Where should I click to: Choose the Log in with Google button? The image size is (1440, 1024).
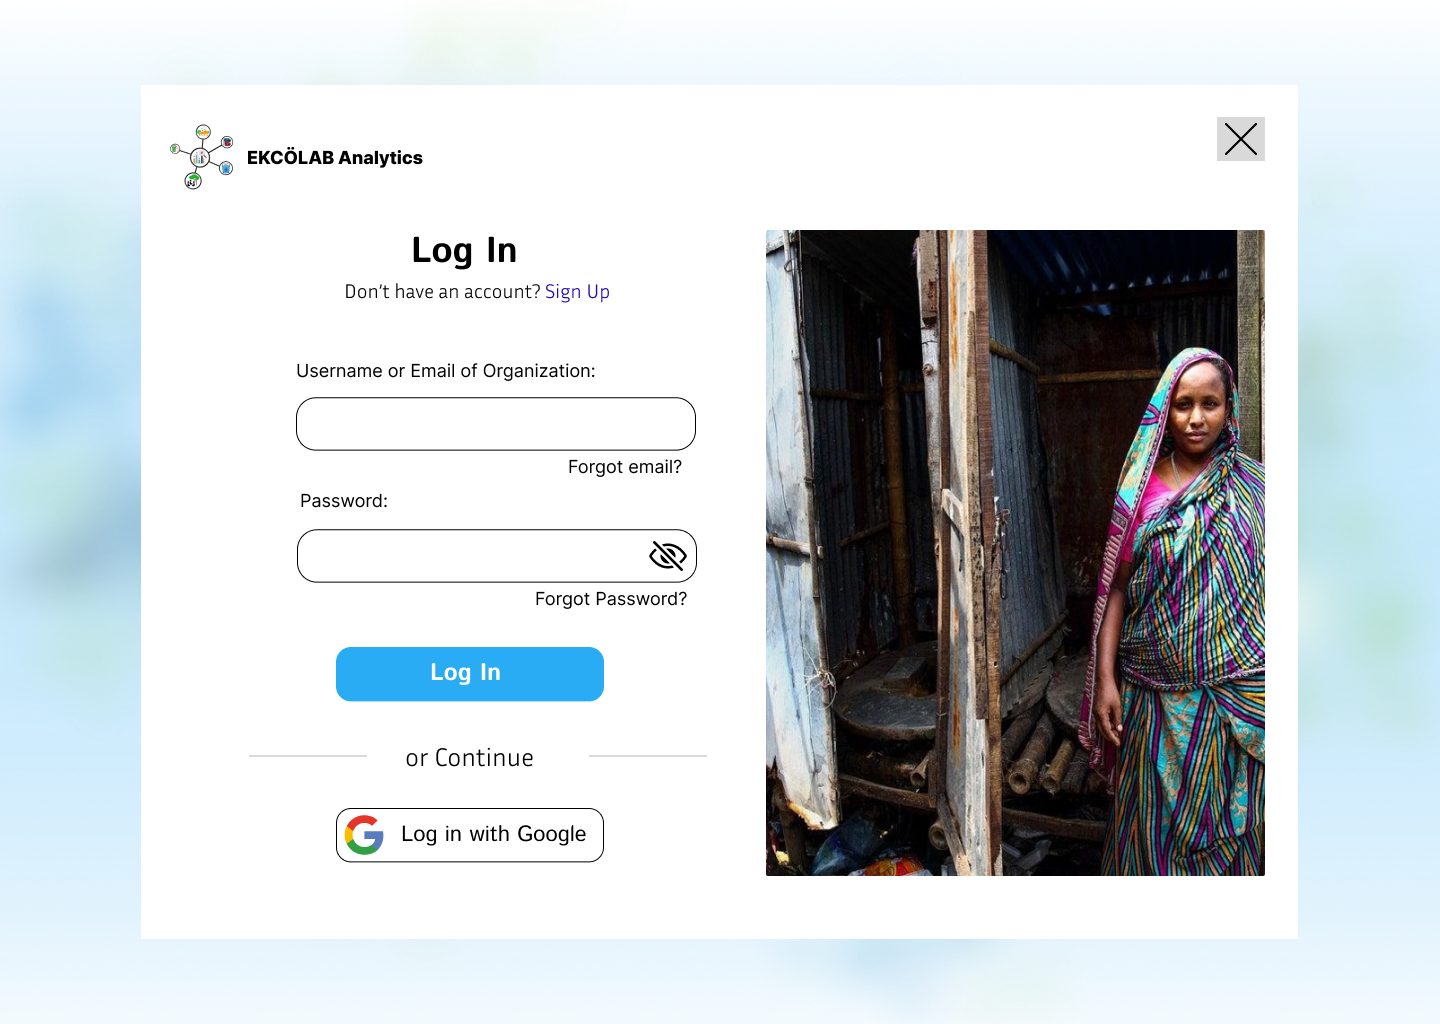coord(470,835)
